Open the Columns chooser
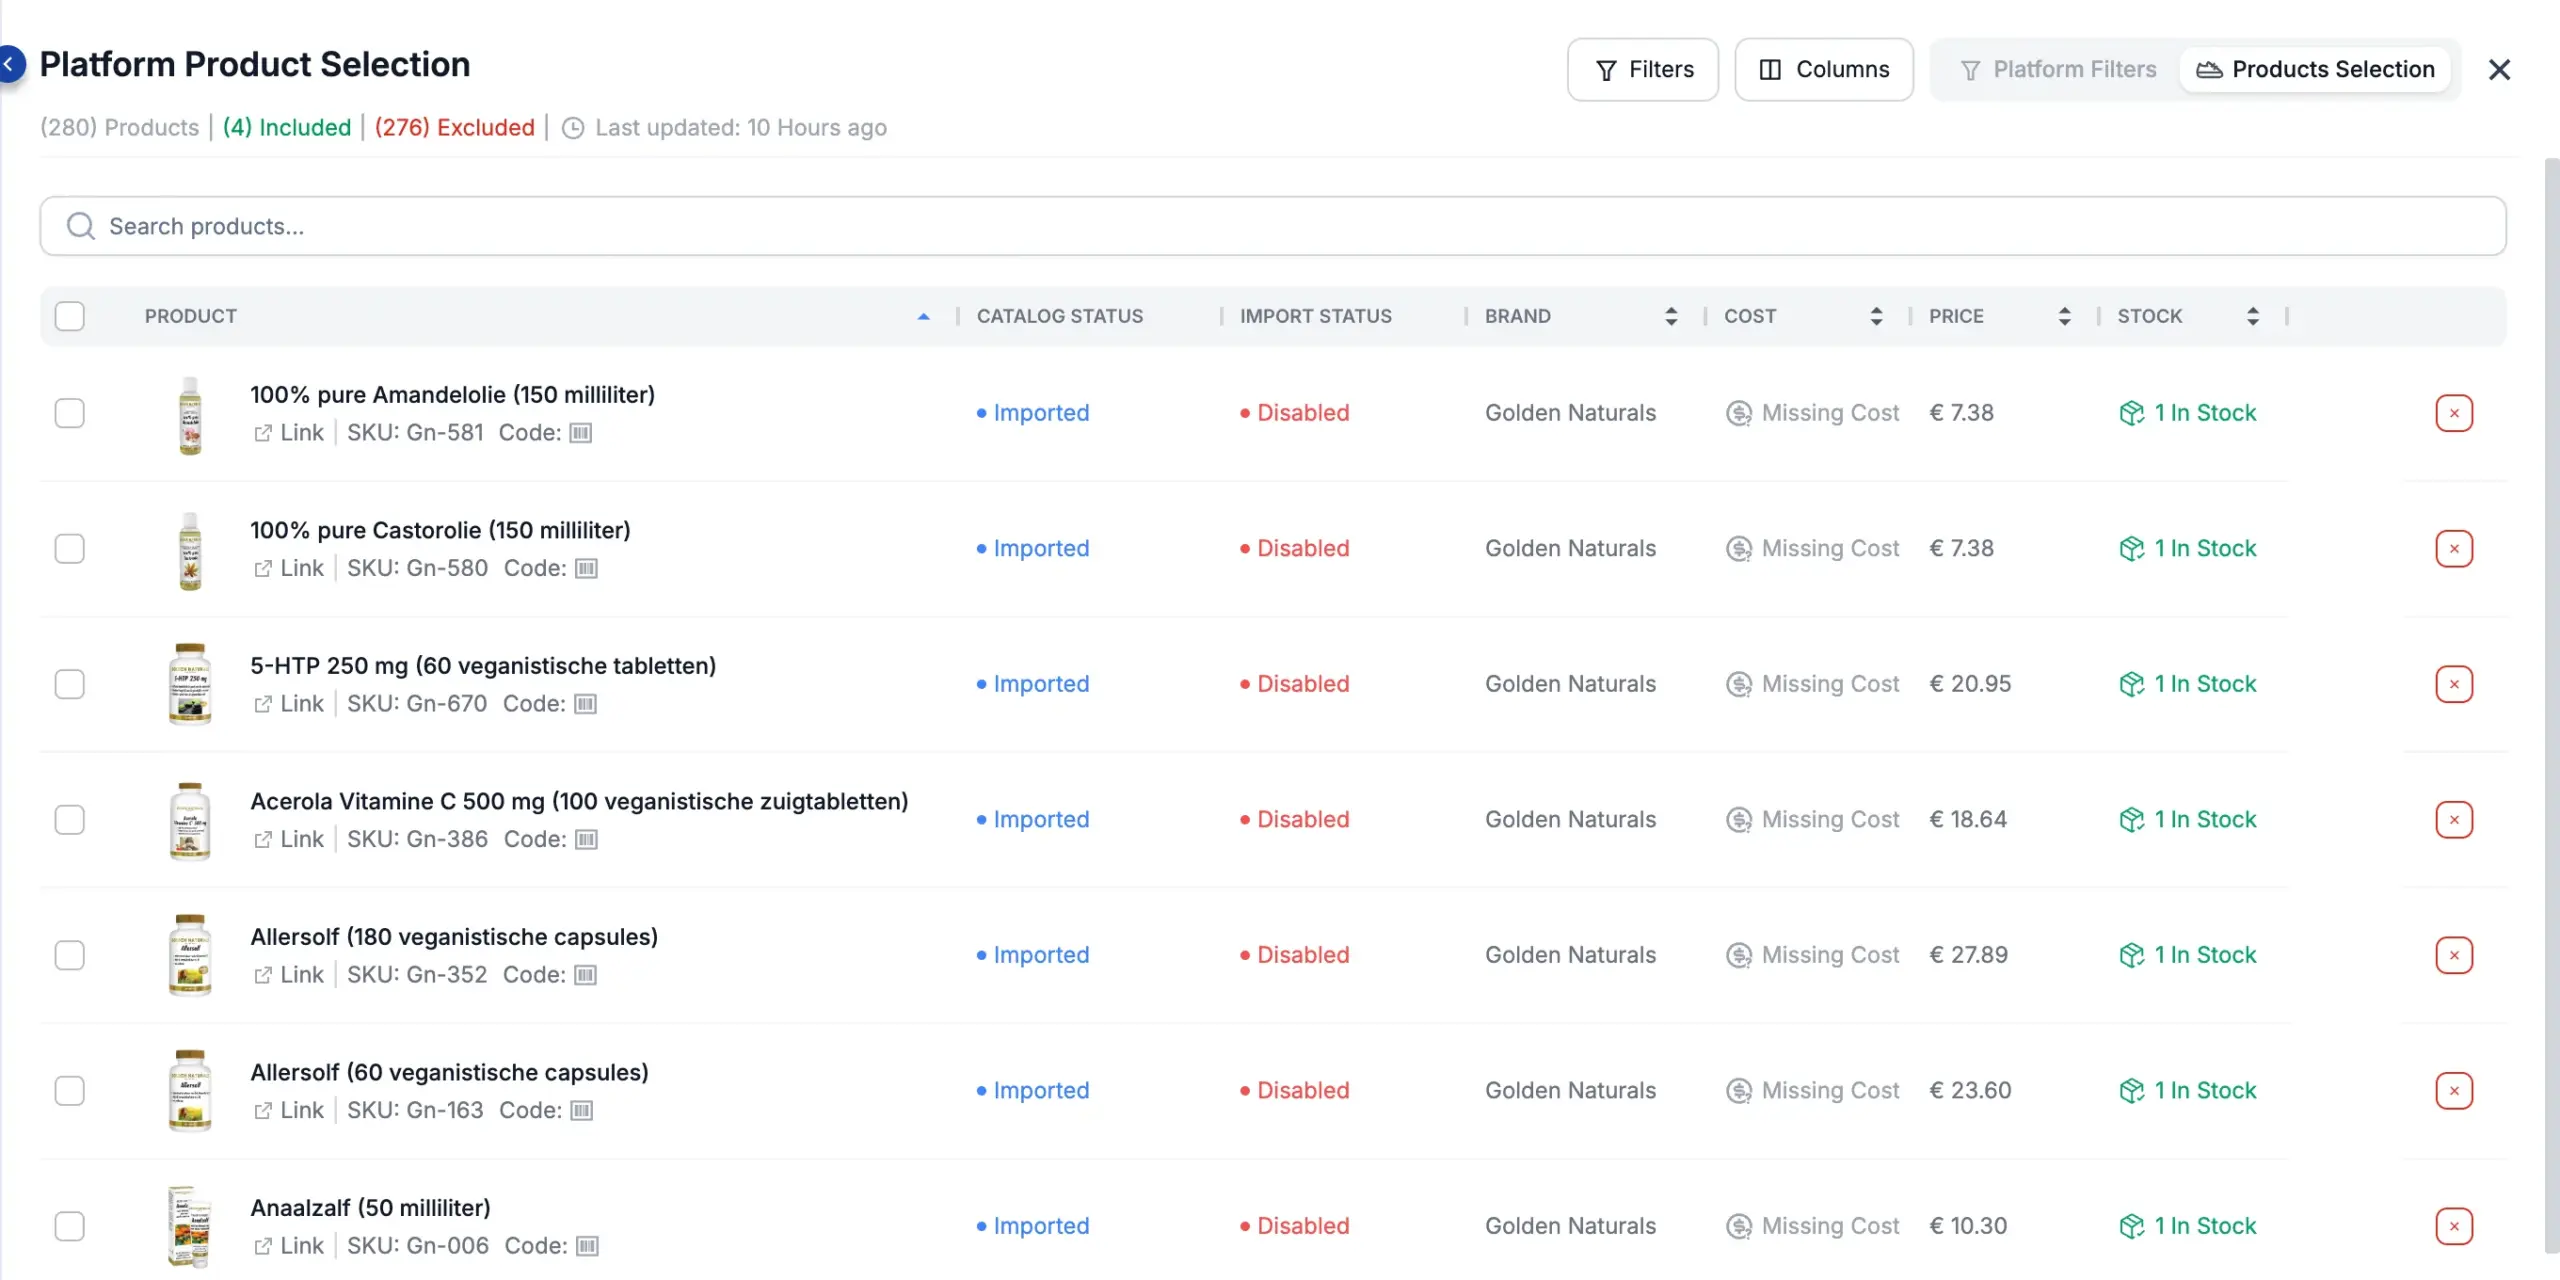The image size is (2560, 1280). click(x=1824, y=70)
